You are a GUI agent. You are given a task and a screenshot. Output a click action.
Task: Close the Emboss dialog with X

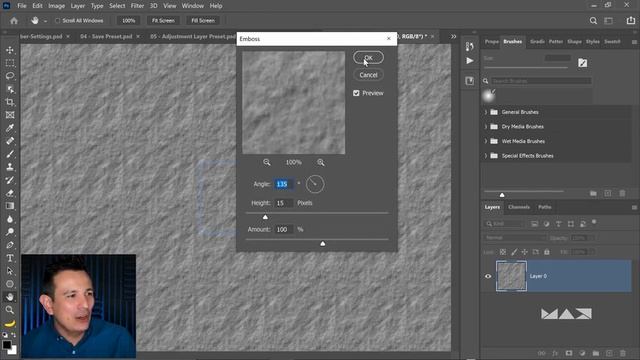pyautogui.click(x=389, y=38)
